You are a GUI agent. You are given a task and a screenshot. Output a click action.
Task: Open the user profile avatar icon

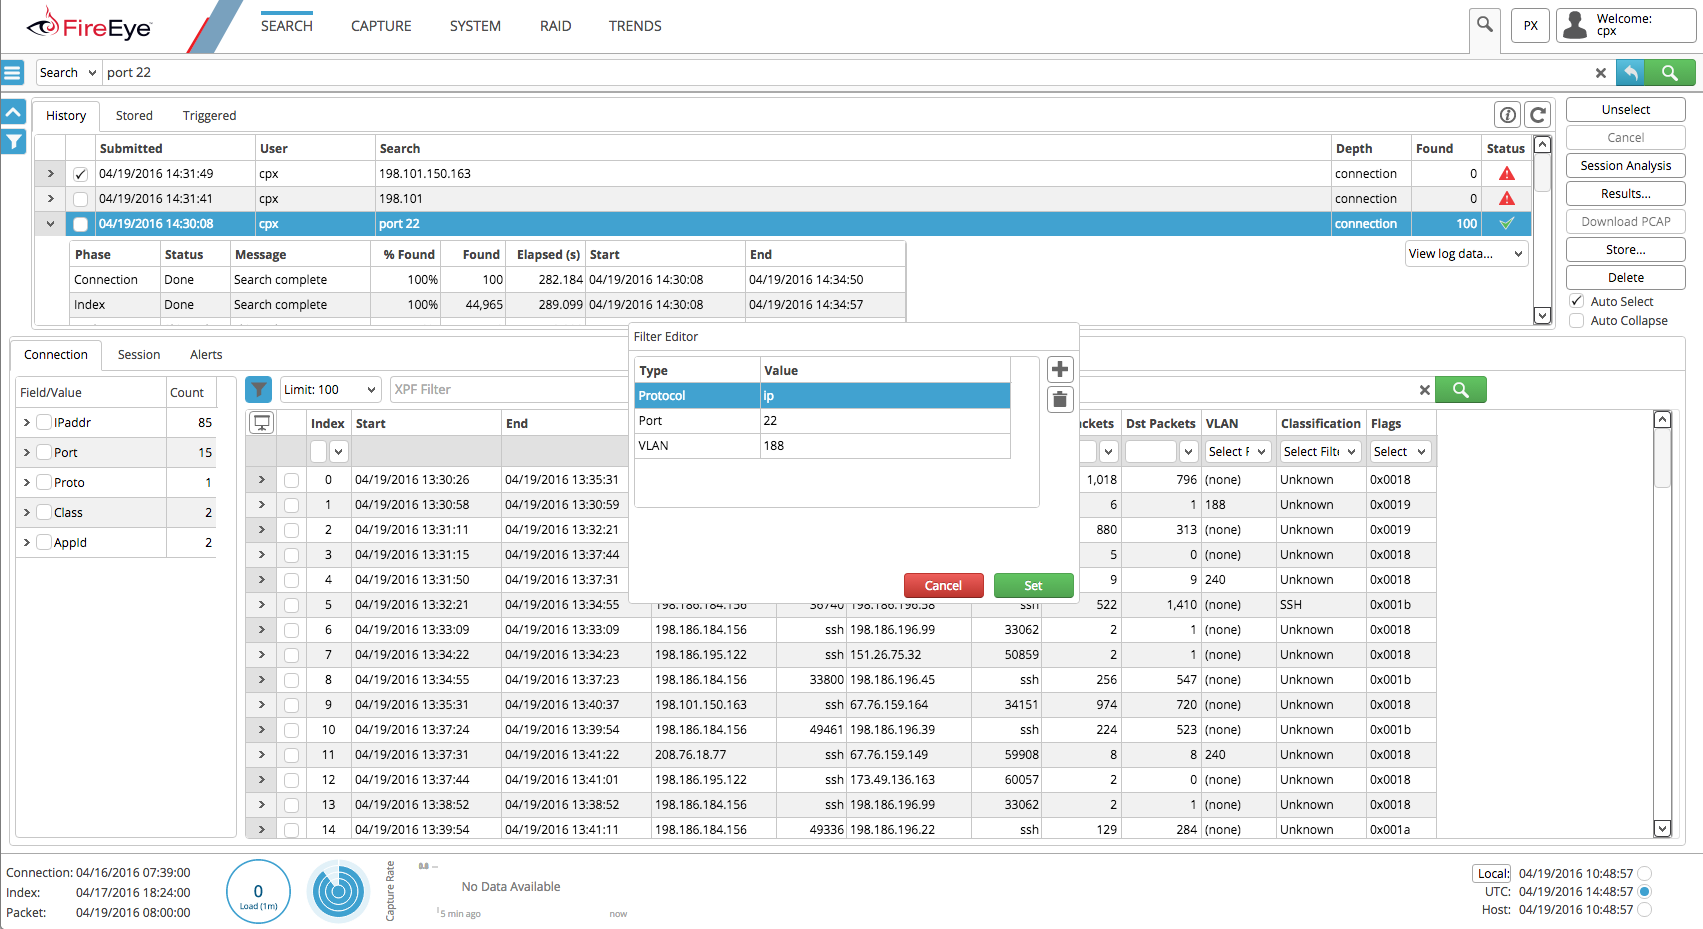point(1575,25)
